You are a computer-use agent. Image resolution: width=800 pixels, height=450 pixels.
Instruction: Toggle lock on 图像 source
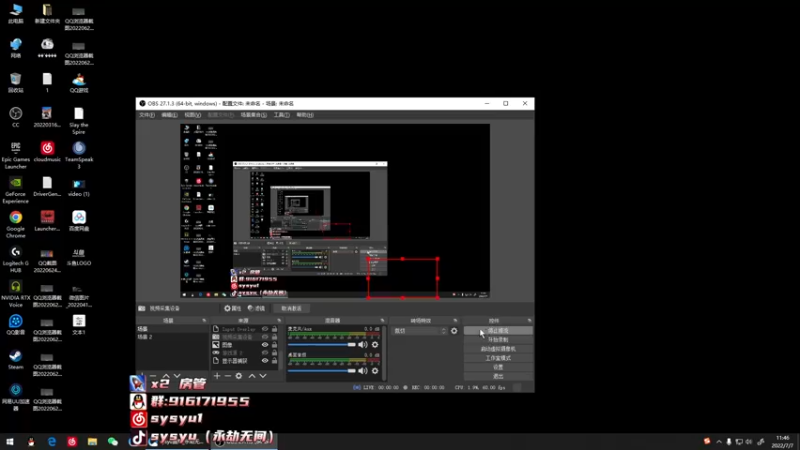pos(274,345)
